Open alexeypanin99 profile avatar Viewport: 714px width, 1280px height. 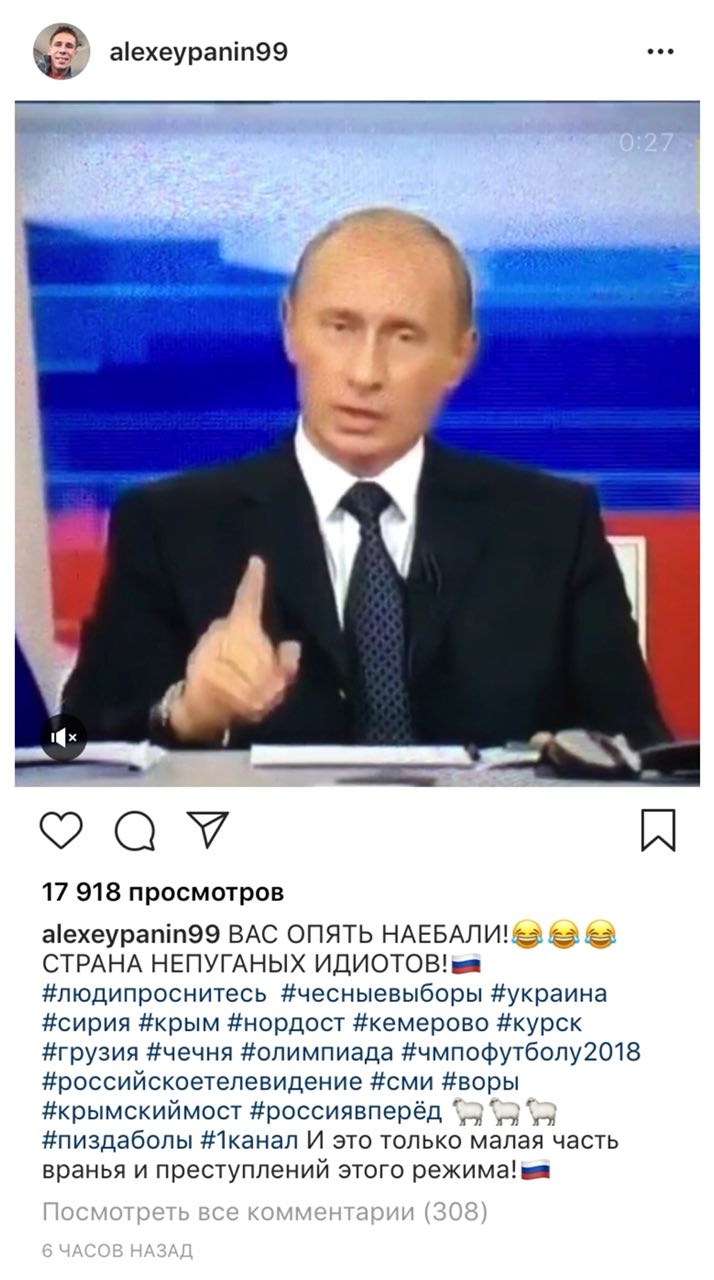(x=62, y=51)
